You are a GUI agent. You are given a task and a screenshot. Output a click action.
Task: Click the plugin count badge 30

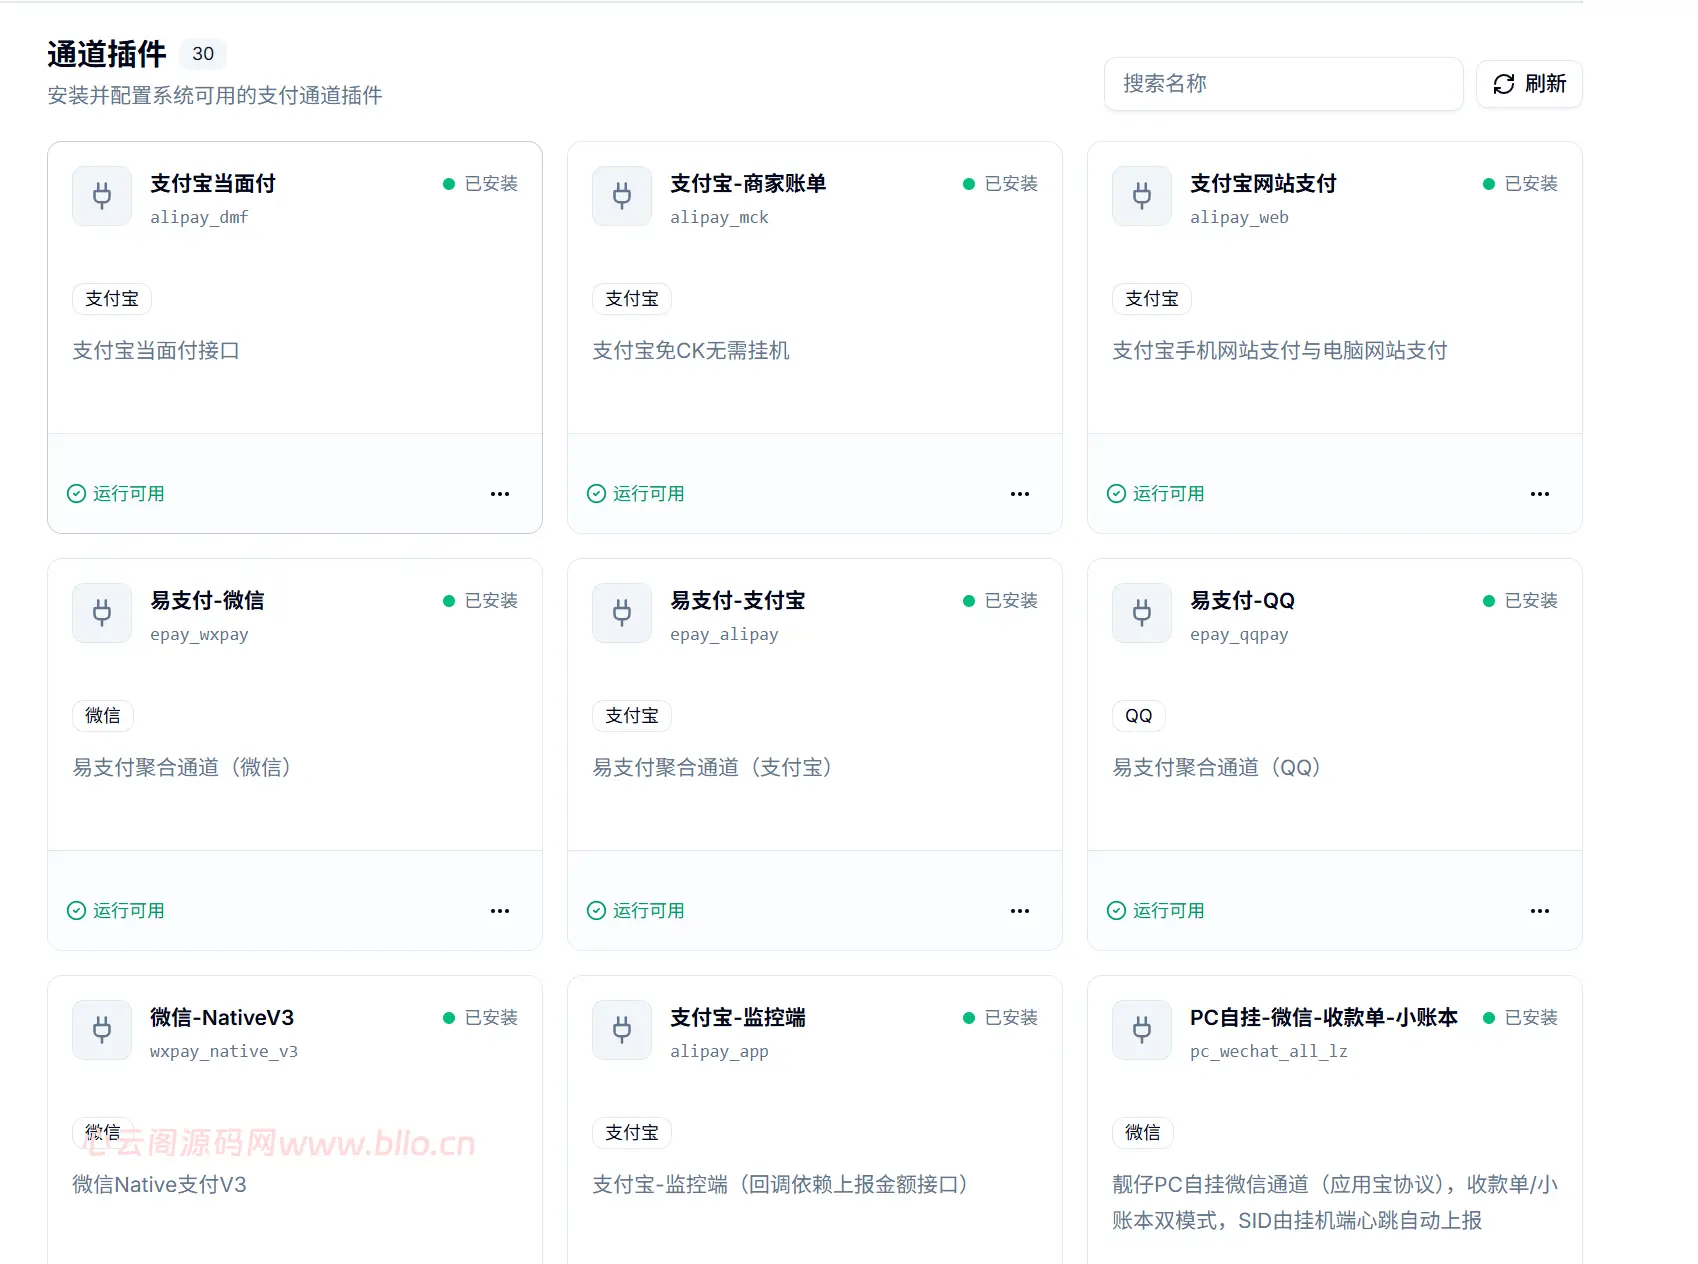203,54
